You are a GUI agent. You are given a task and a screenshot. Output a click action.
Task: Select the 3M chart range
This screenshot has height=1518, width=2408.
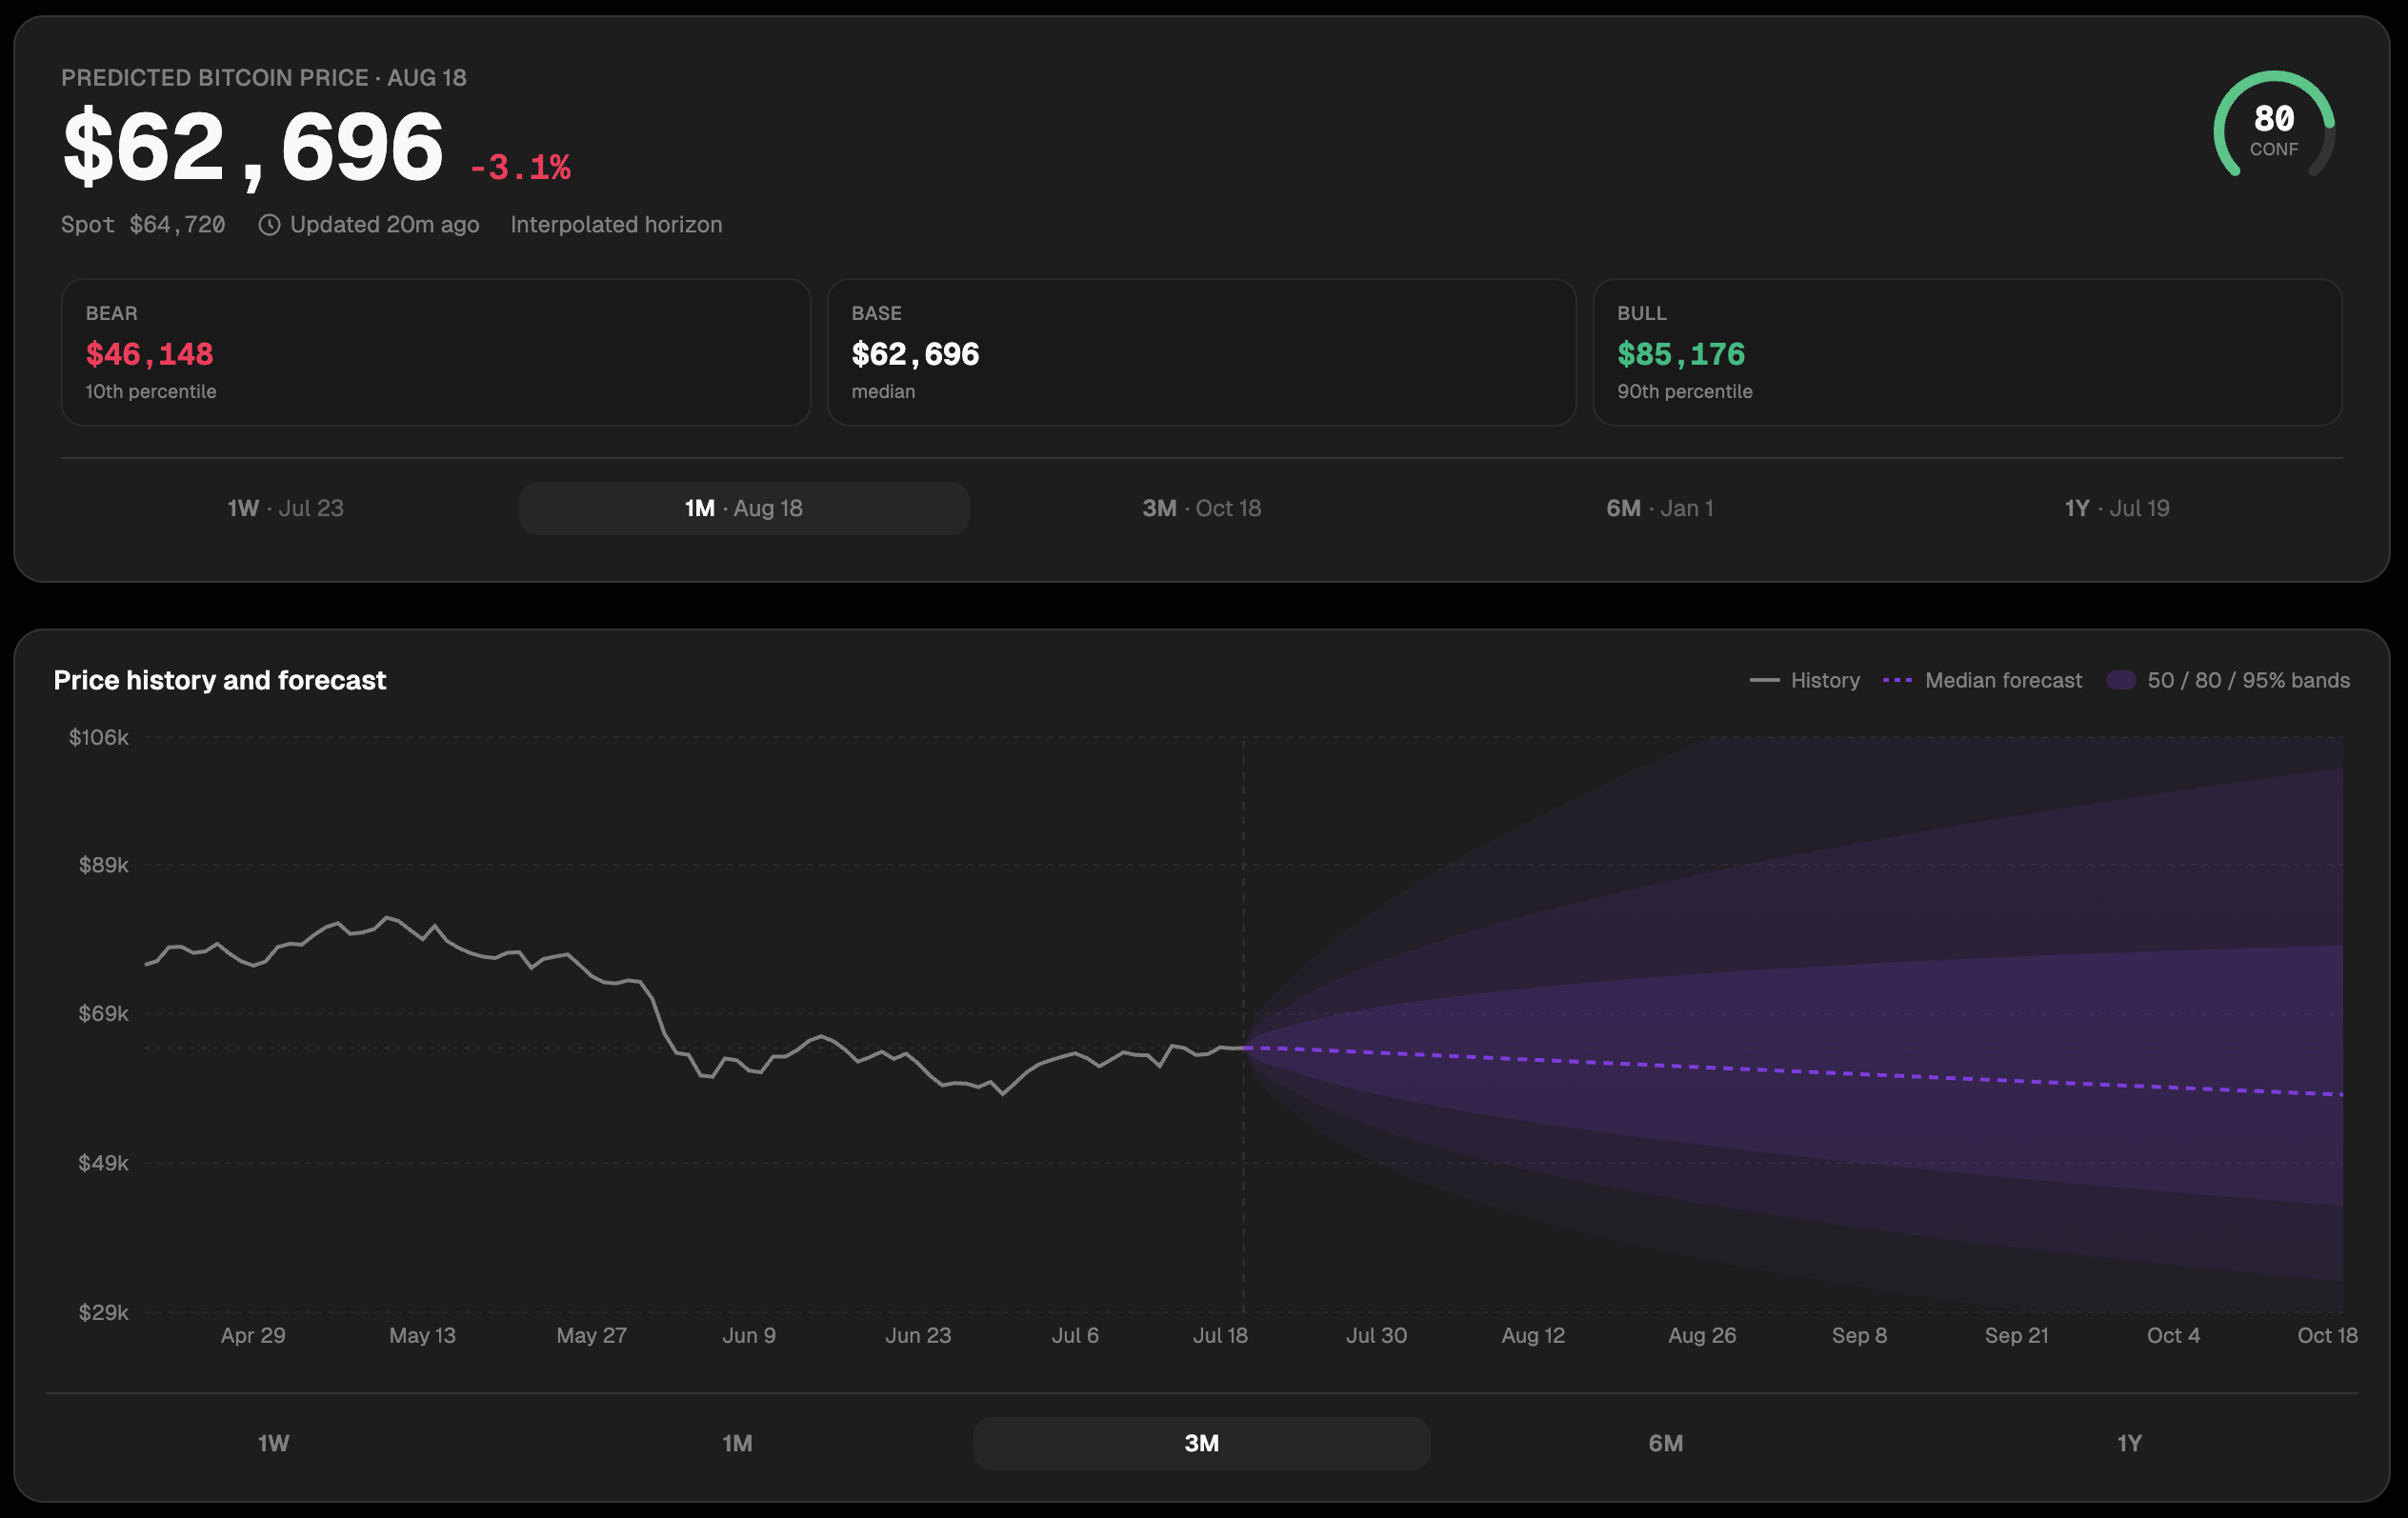(x=1201, y=1443)
